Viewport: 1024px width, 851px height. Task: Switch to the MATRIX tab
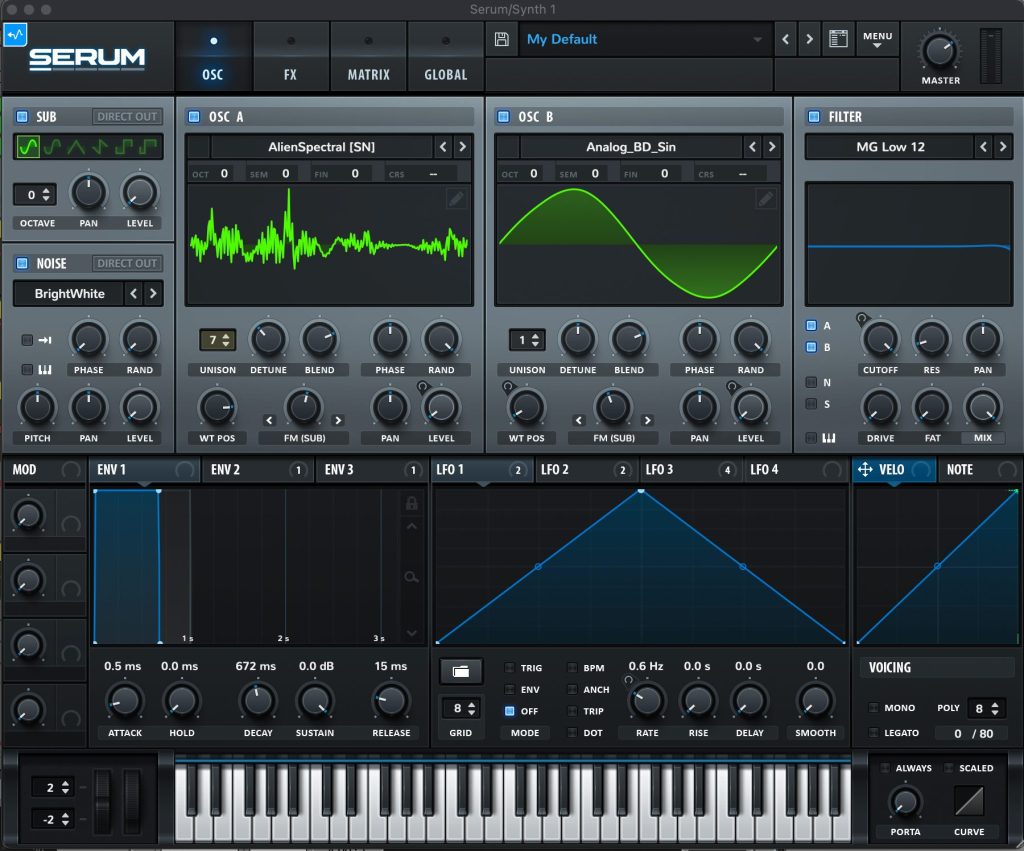(368, 59)
